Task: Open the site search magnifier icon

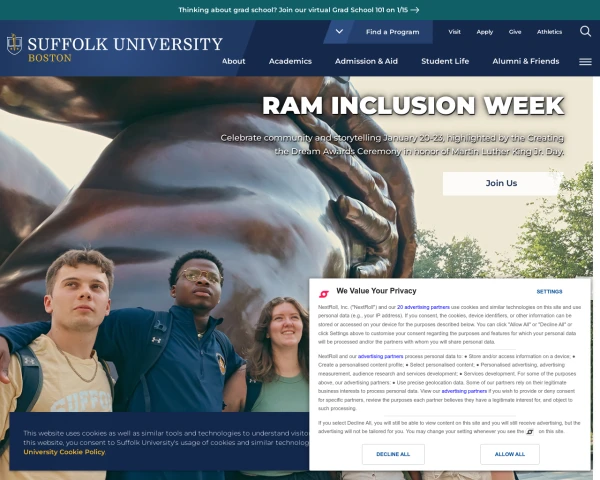Action: tap(585, 31)
